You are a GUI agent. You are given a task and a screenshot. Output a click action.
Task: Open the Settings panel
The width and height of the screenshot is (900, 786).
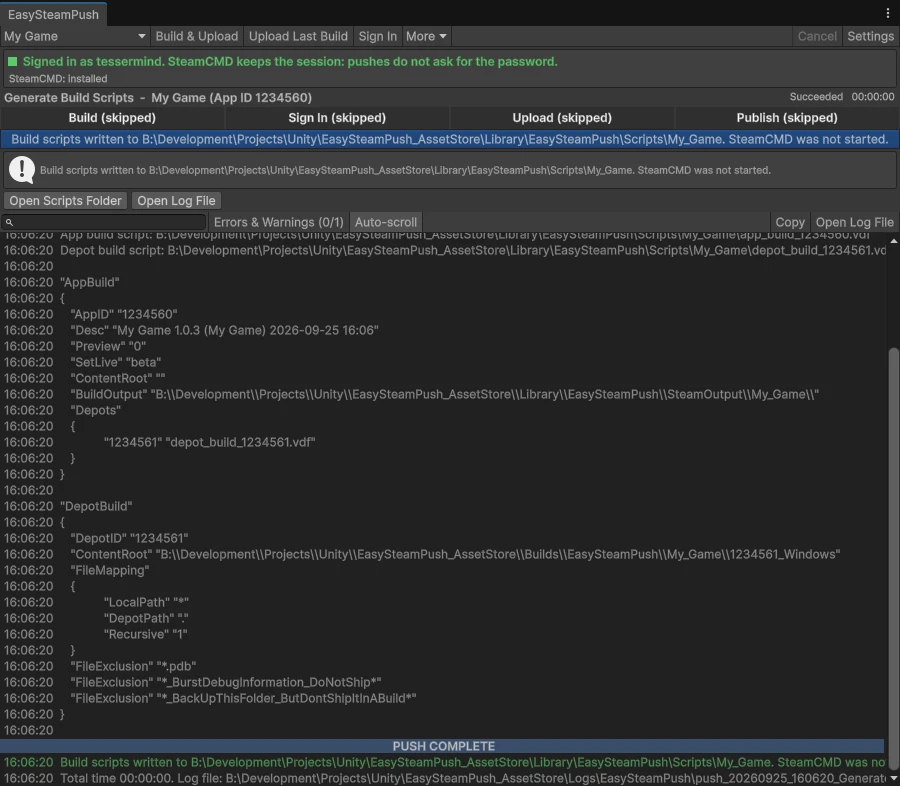tap(870, 36)
